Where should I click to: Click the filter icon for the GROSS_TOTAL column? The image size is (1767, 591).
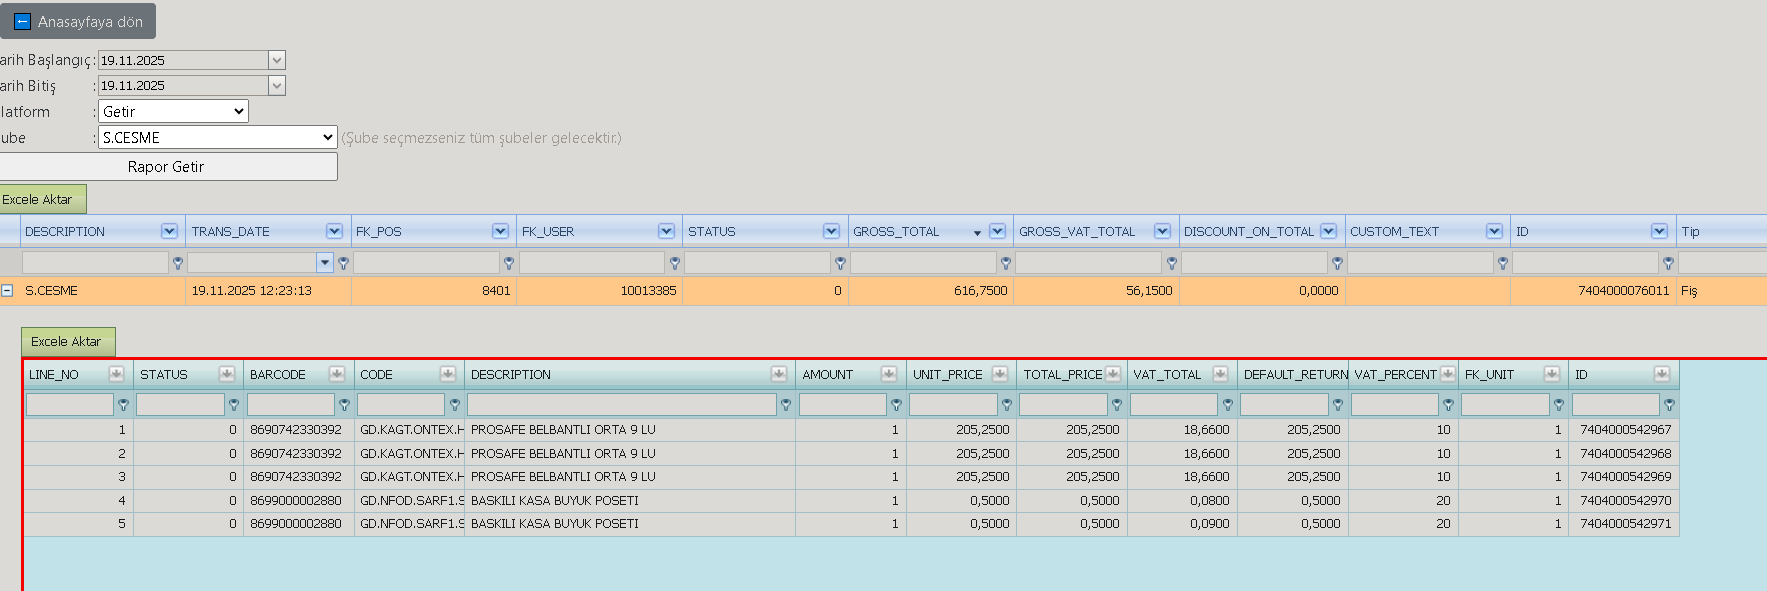[1006, 263]
